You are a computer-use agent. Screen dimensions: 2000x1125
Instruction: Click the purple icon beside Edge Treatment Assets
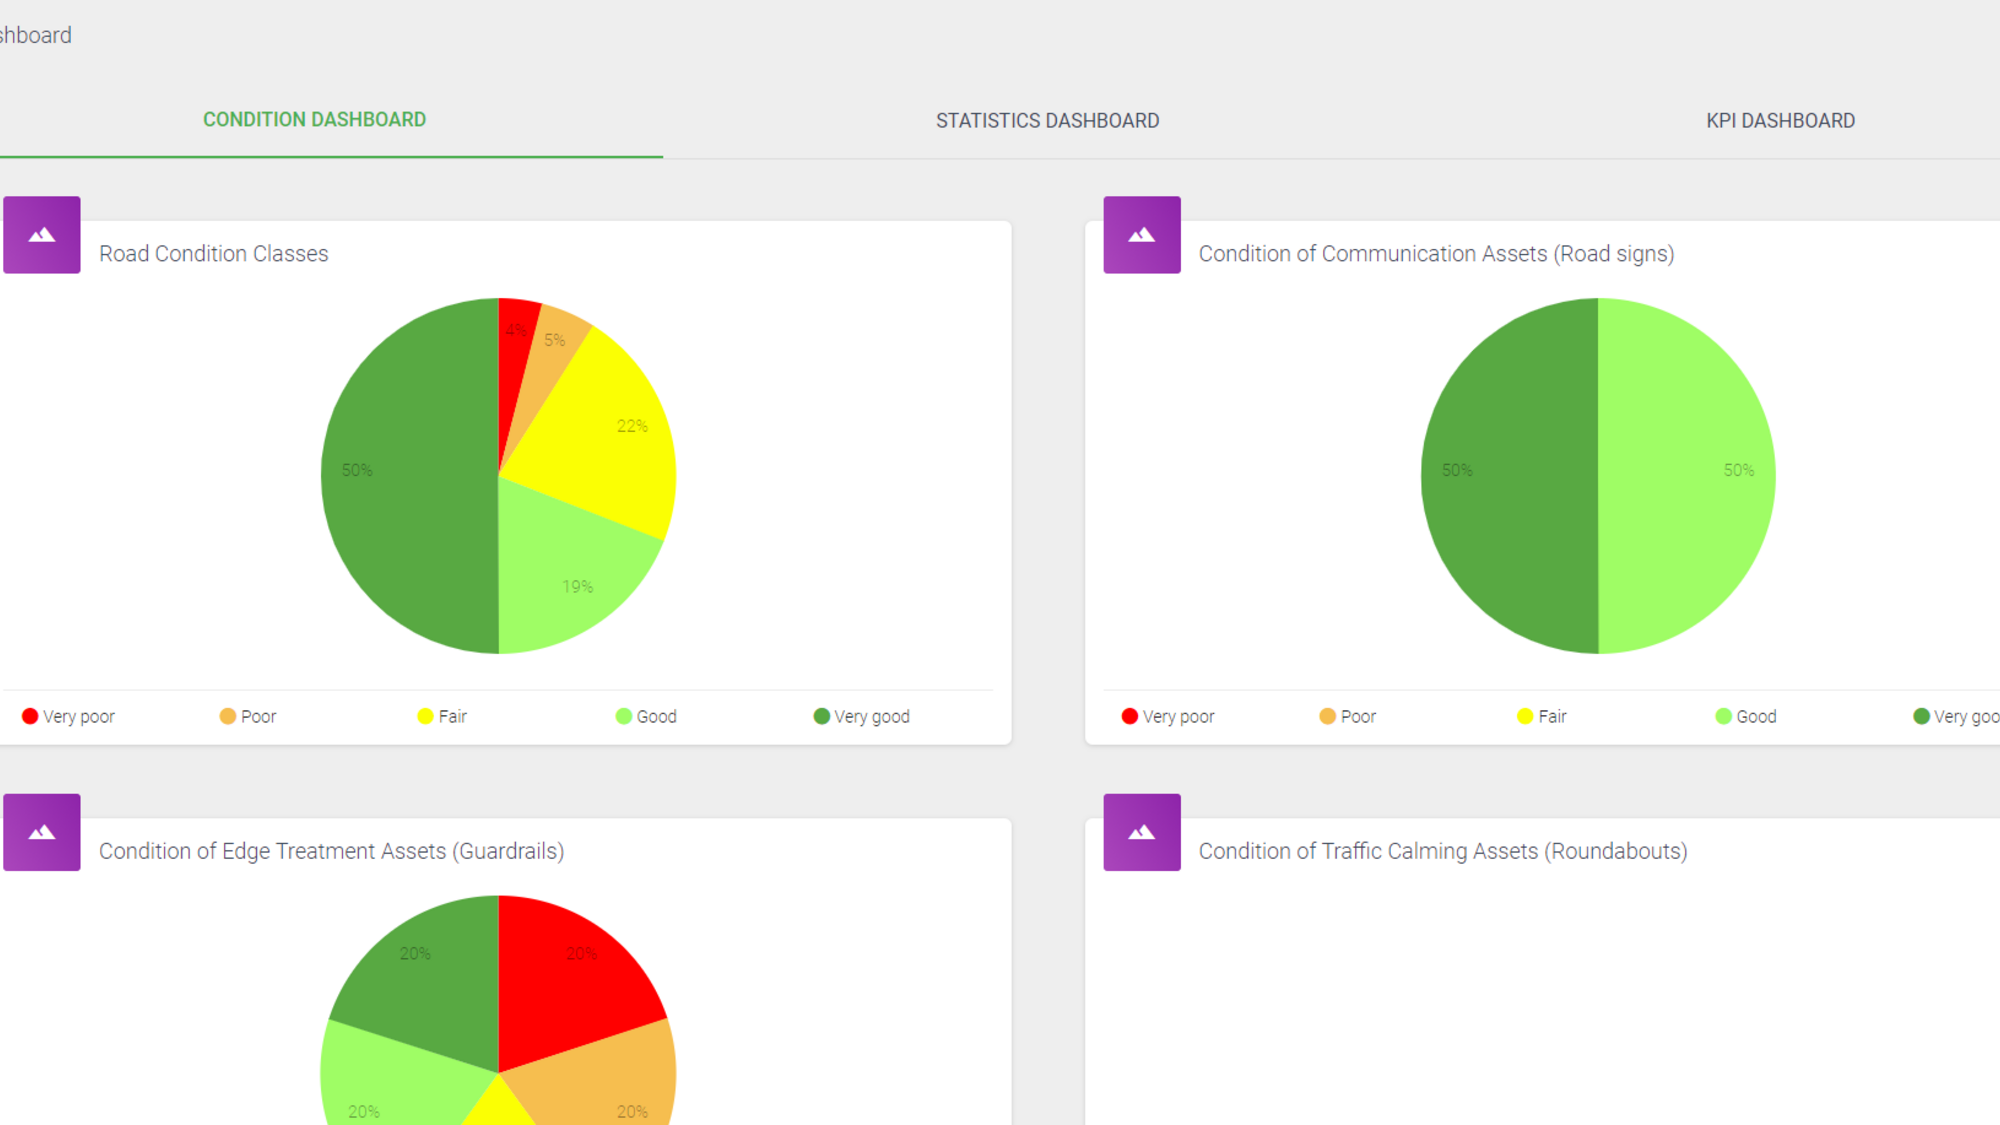pos(42,832)
